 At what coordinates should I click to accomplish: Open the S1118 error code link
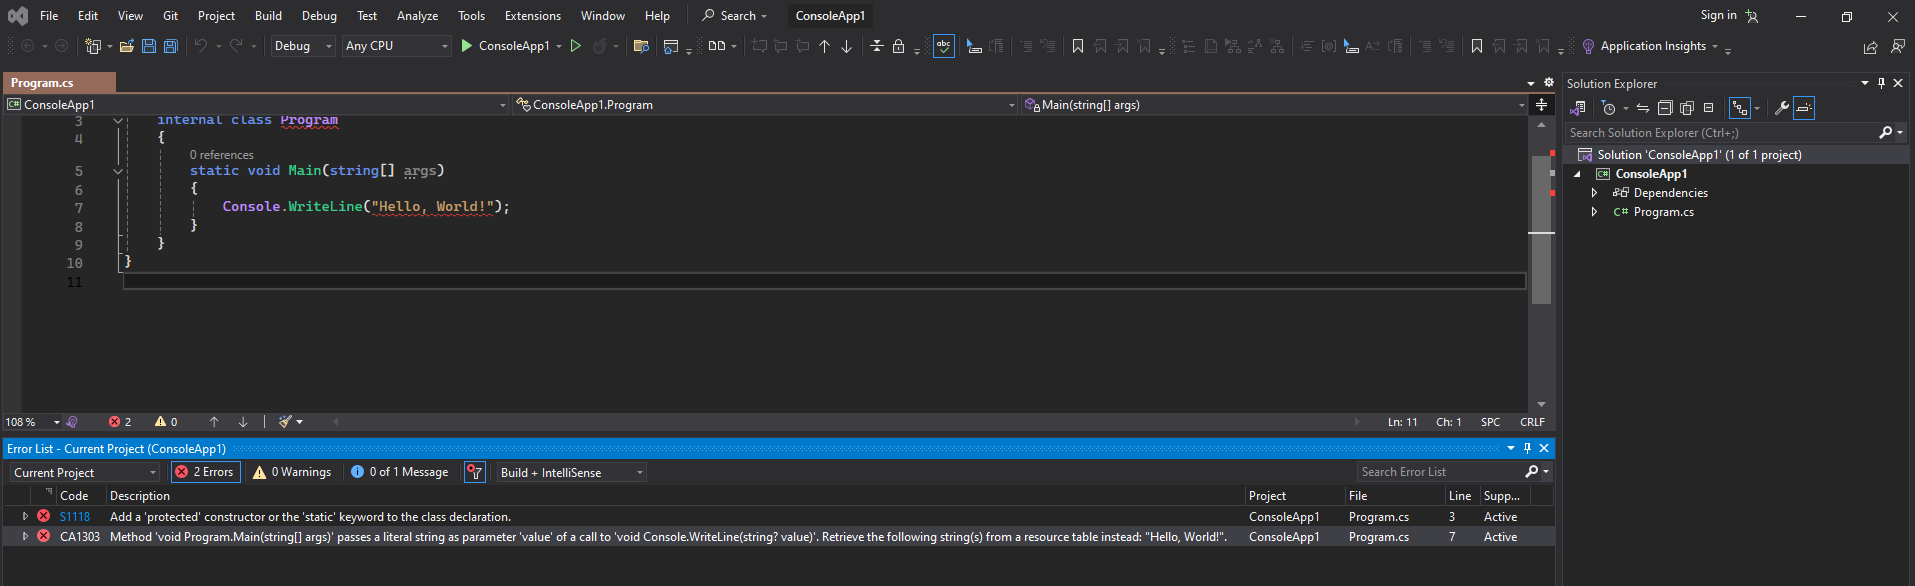click(x=75, y=517)
